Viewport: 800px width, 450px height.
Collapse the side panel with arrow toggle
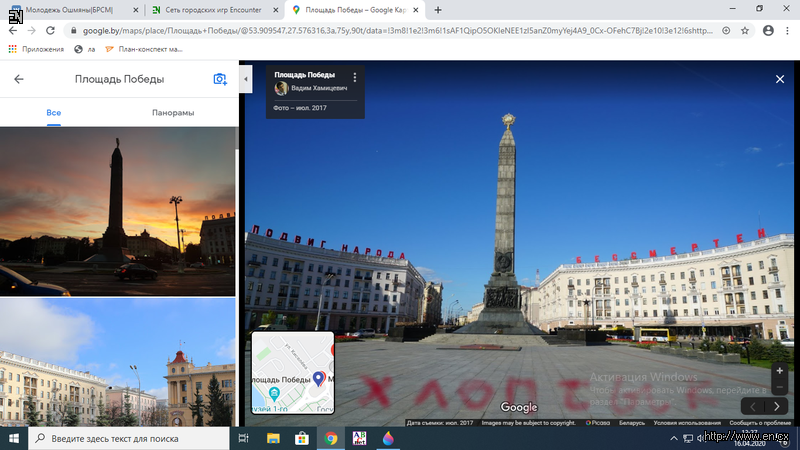246,76
